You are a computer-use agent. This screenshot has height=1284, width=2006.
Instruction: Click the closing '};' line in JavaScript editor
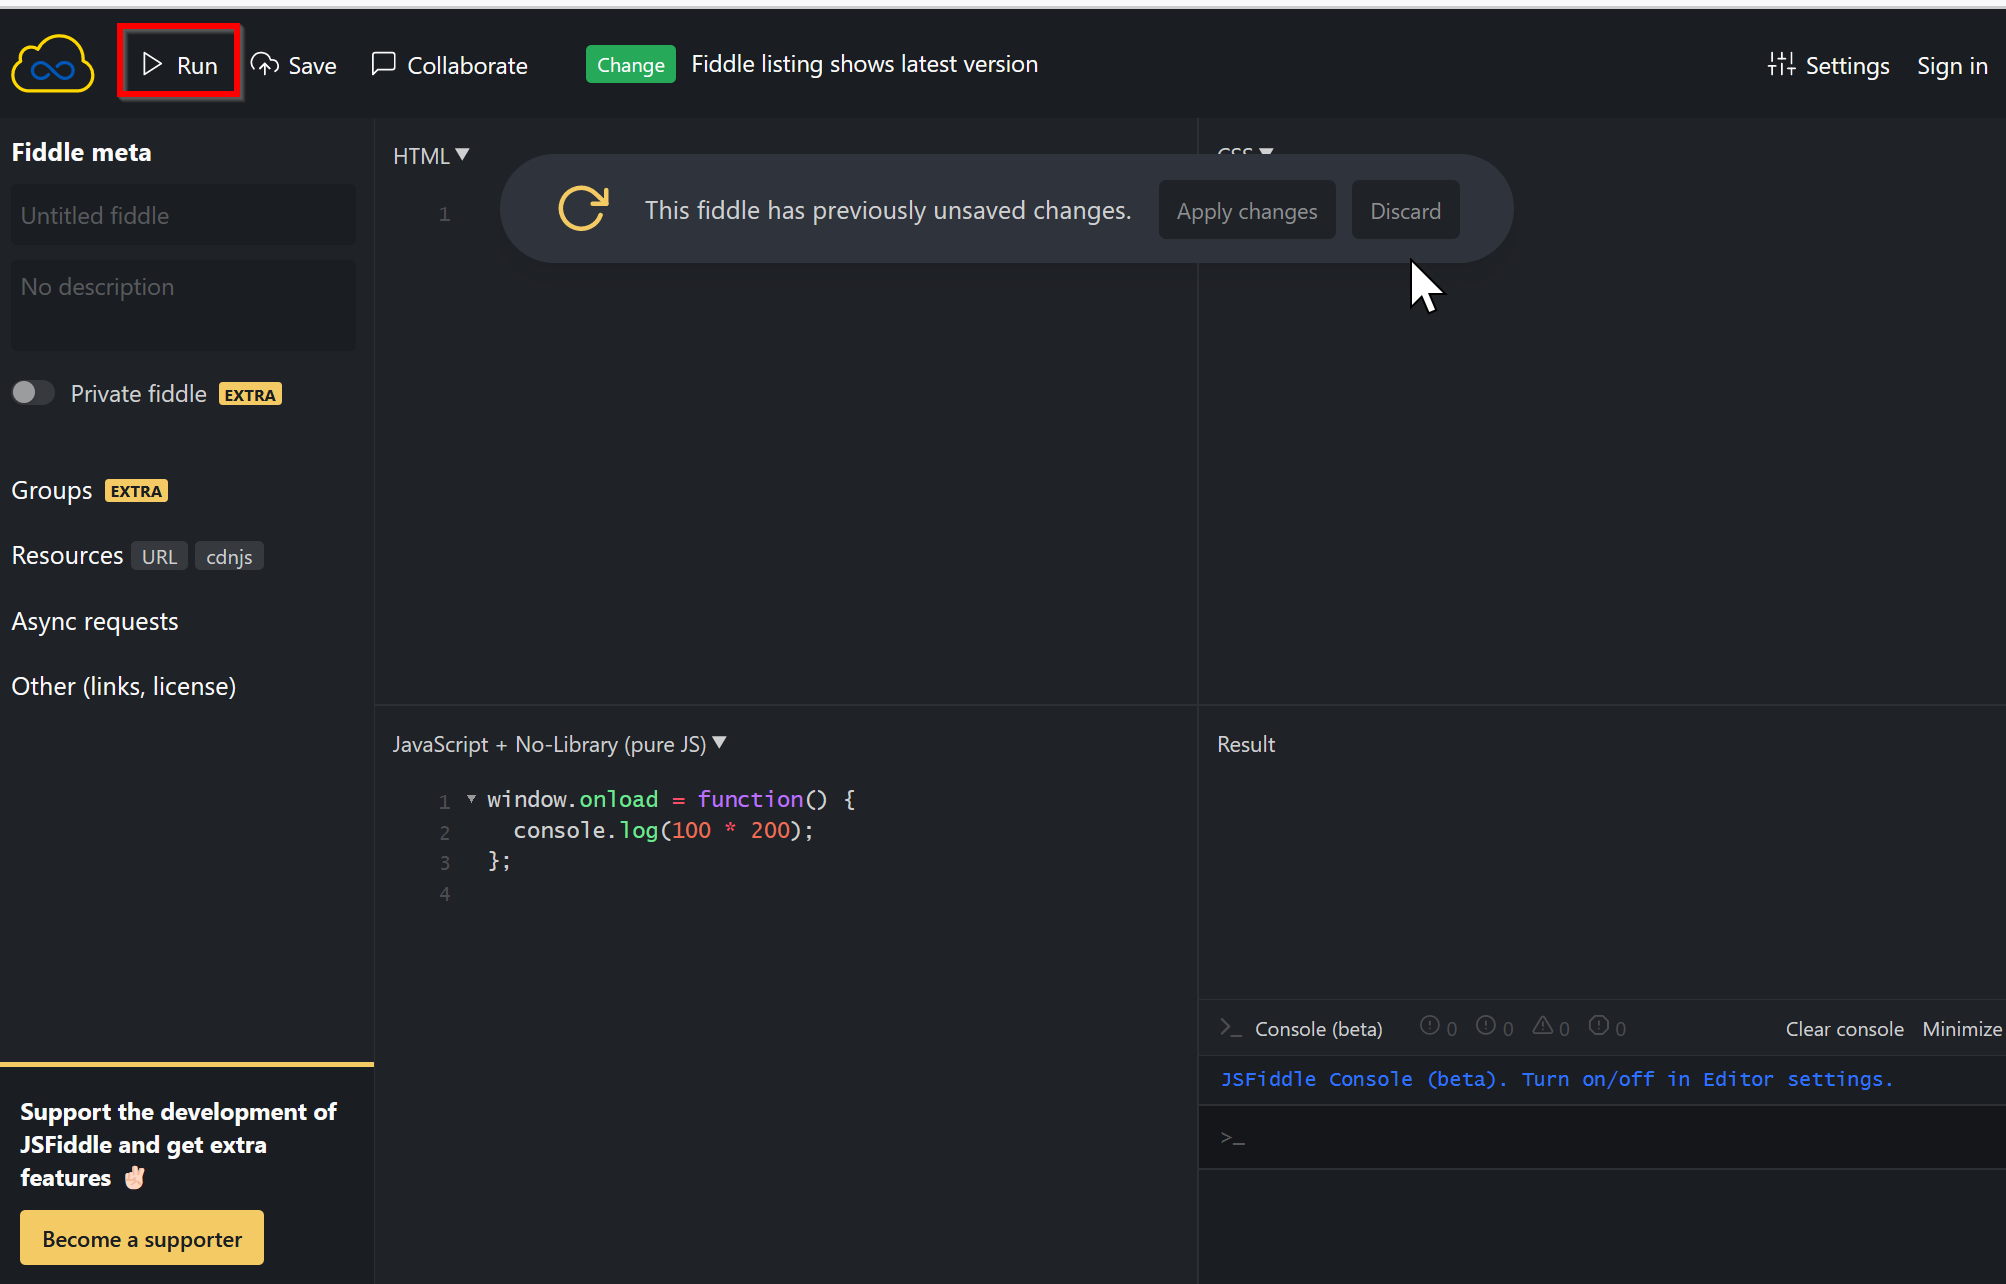(499, 861)
